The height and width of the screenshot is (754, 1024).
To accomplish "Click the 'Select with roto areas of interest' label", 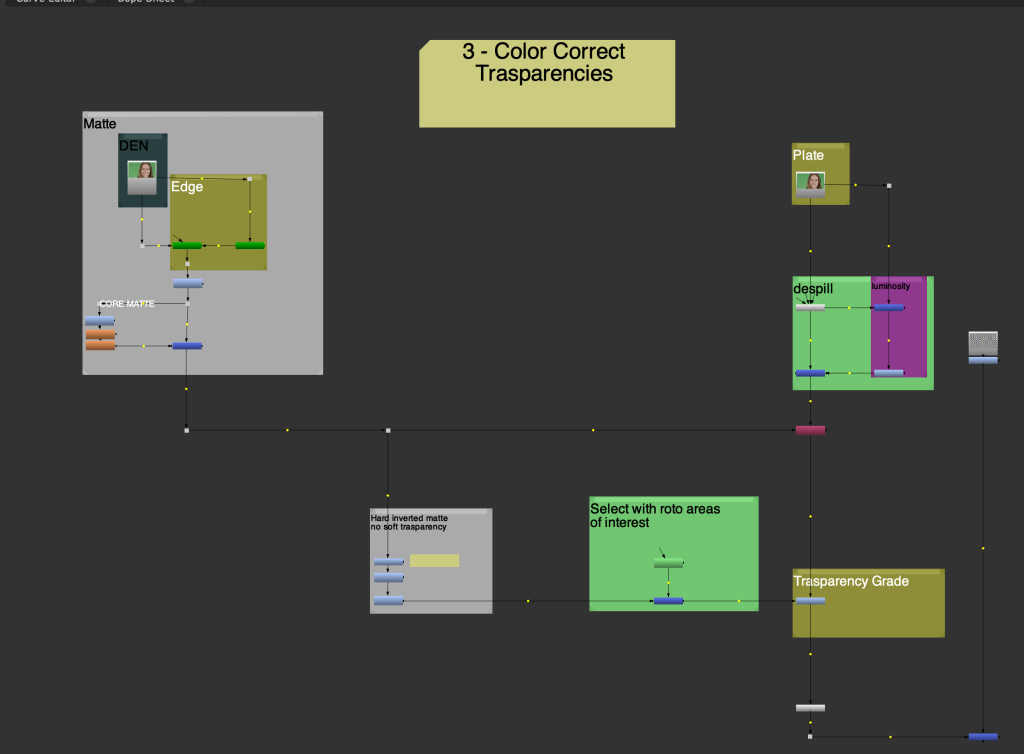I will pyautogui.click(x=655, y=516).
